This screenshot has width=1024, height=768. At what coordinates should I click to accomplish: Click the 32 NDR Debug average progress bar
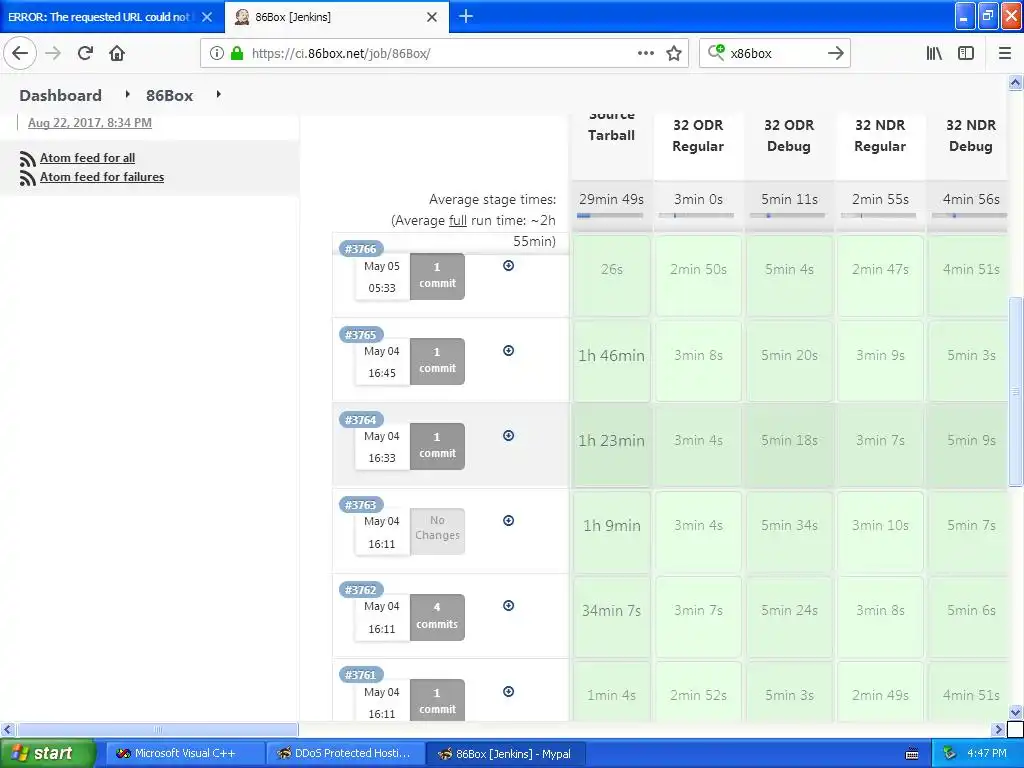coord(969,216)
